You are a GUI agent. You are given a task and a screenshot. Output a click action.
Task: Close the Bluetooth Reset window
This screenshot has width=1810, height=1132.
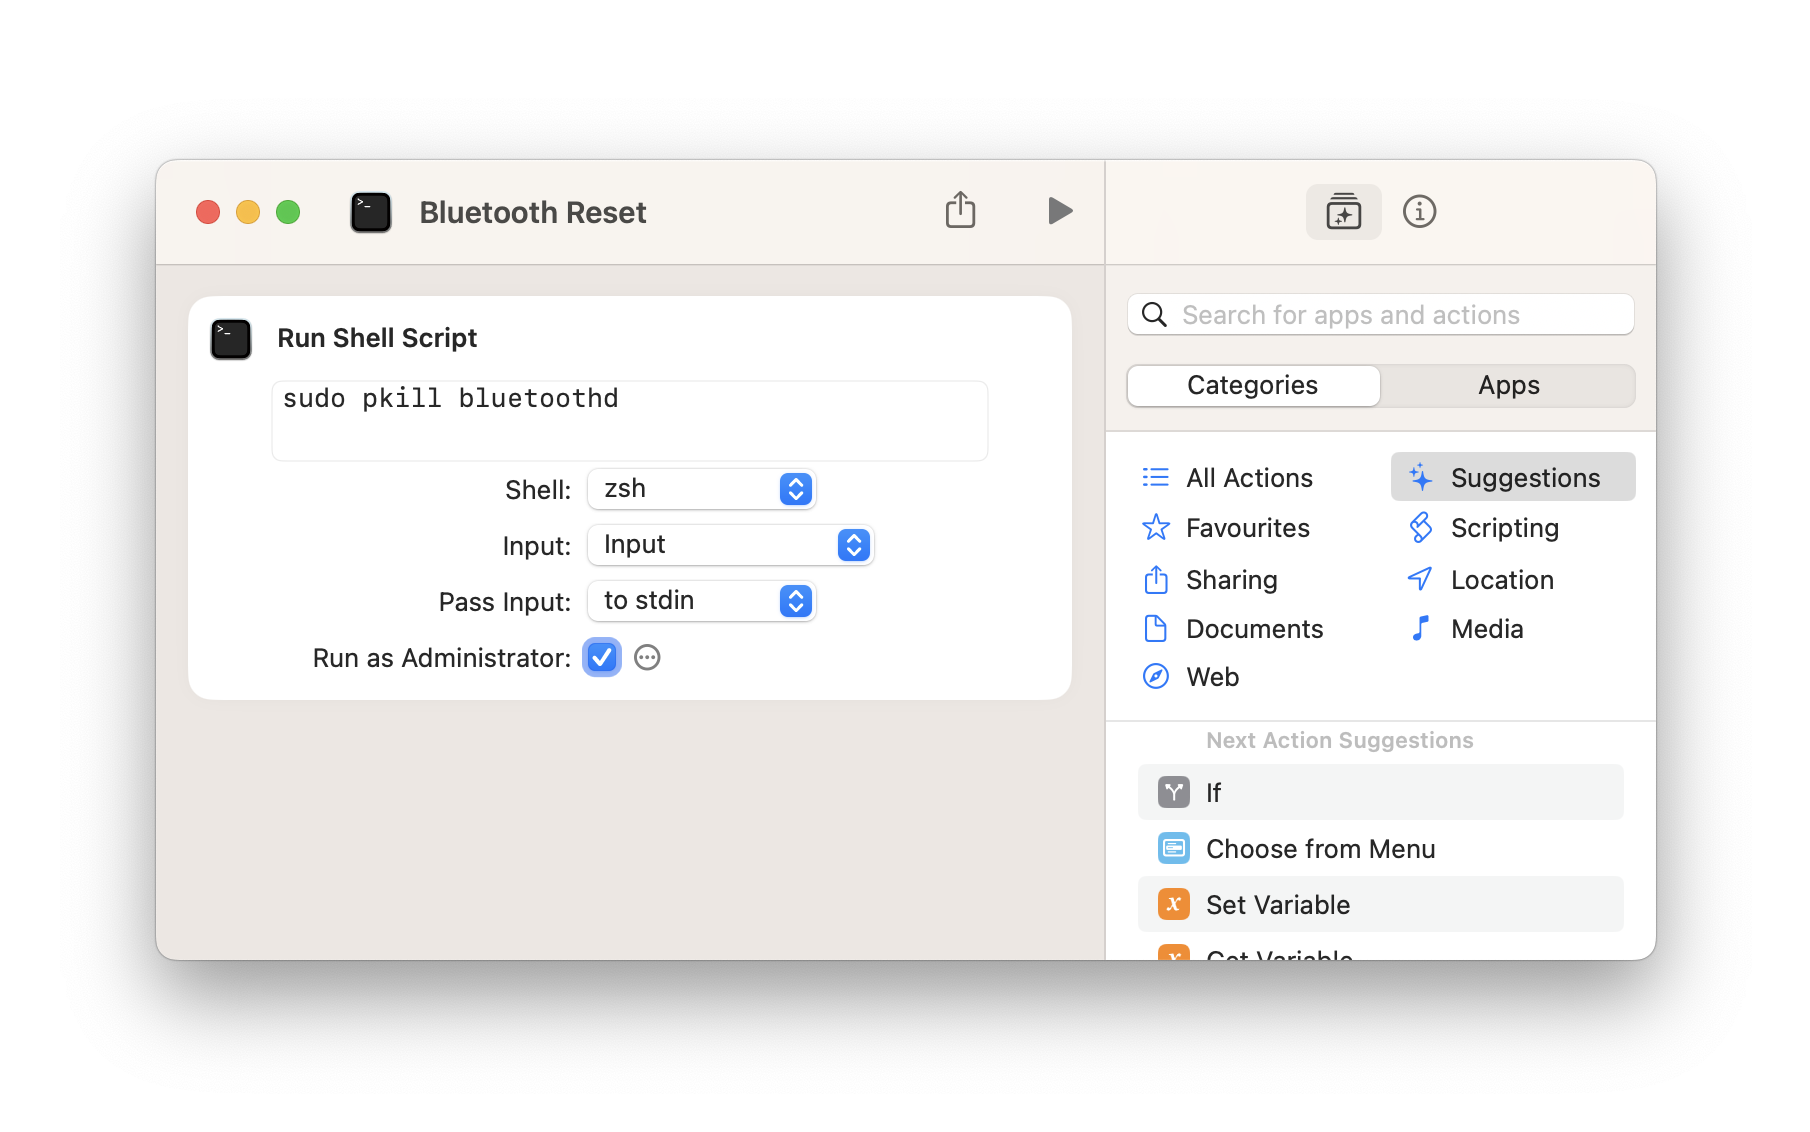click(x=208, y=212)
